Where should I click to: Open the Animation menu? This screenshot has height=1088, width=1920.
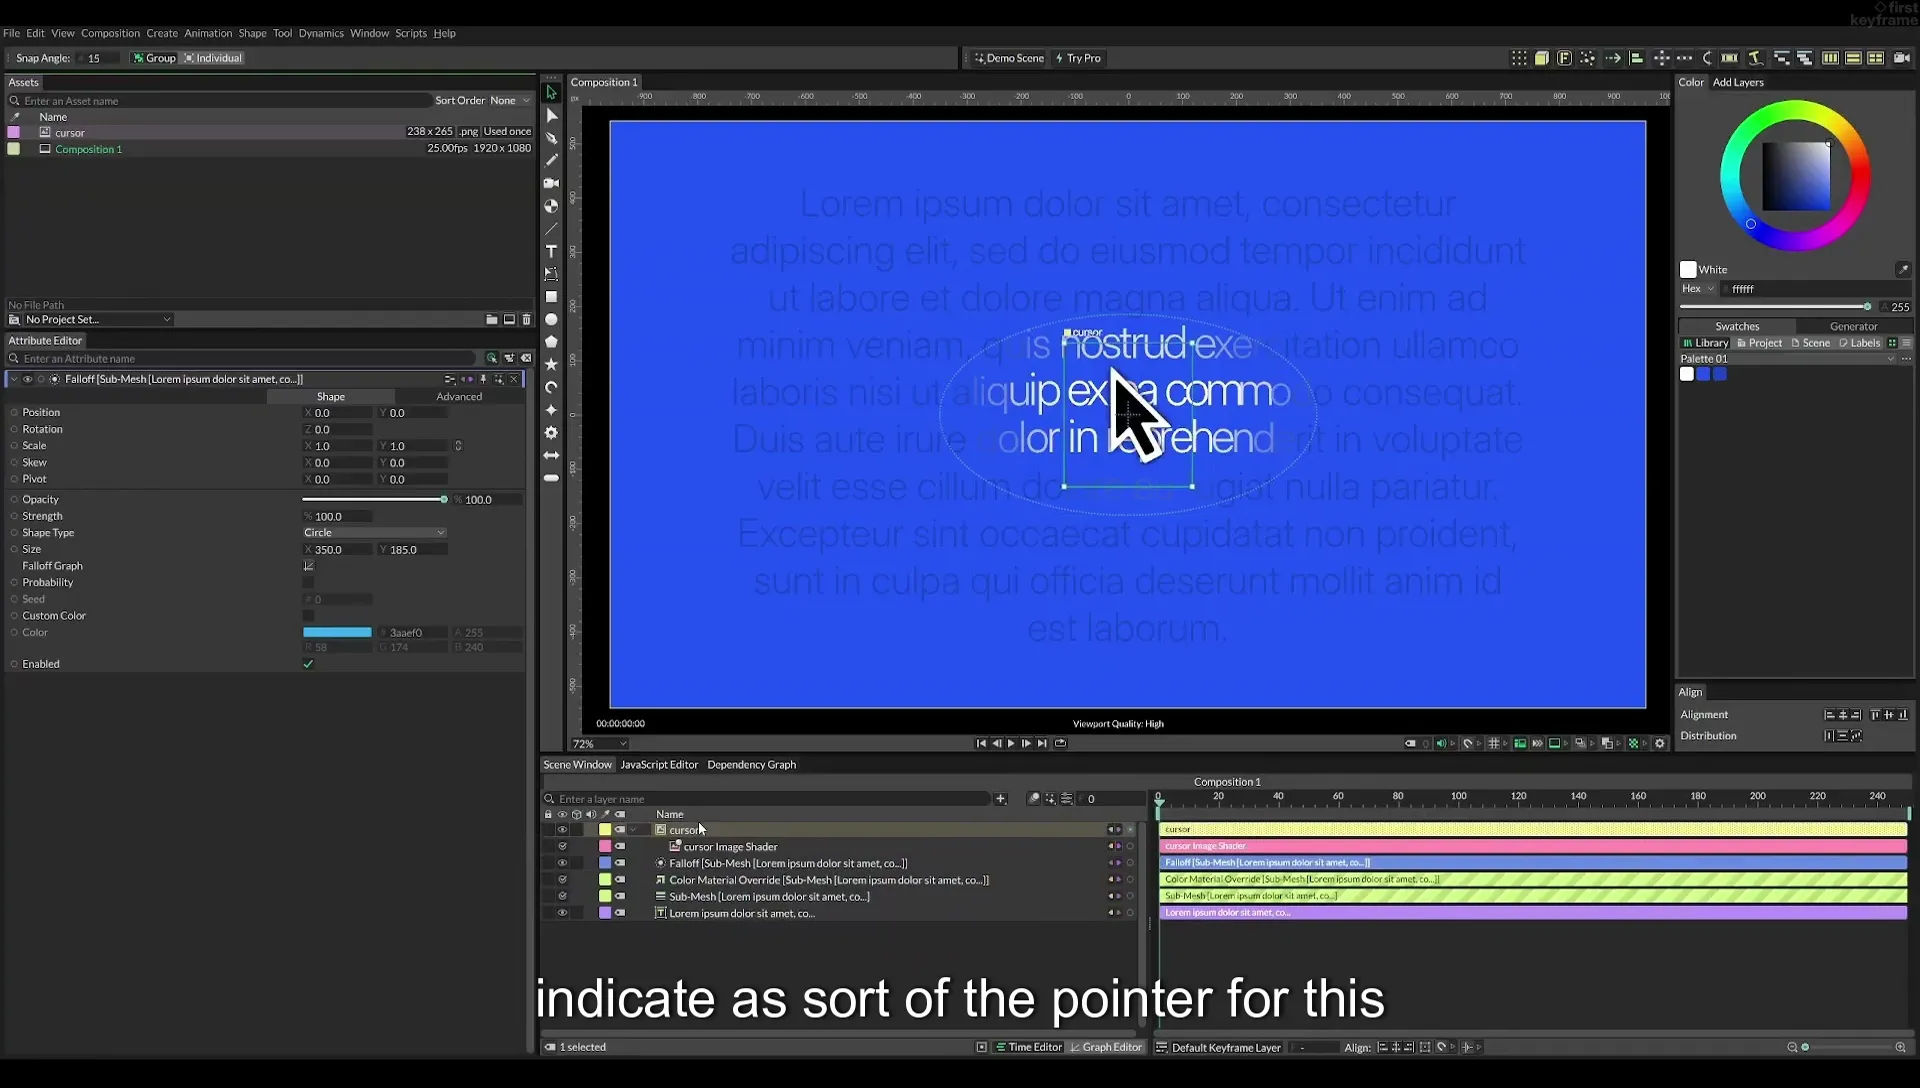(208, 33)
